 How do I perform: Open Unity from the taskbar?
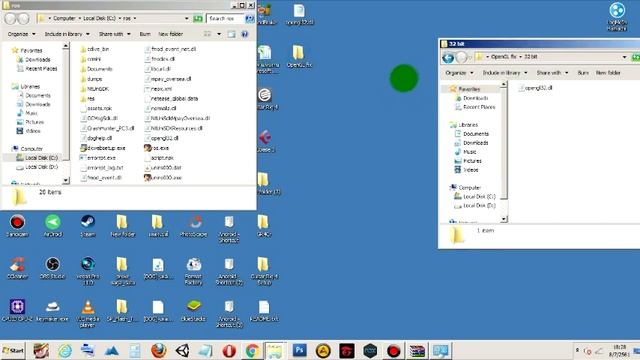tap(182, 351)
